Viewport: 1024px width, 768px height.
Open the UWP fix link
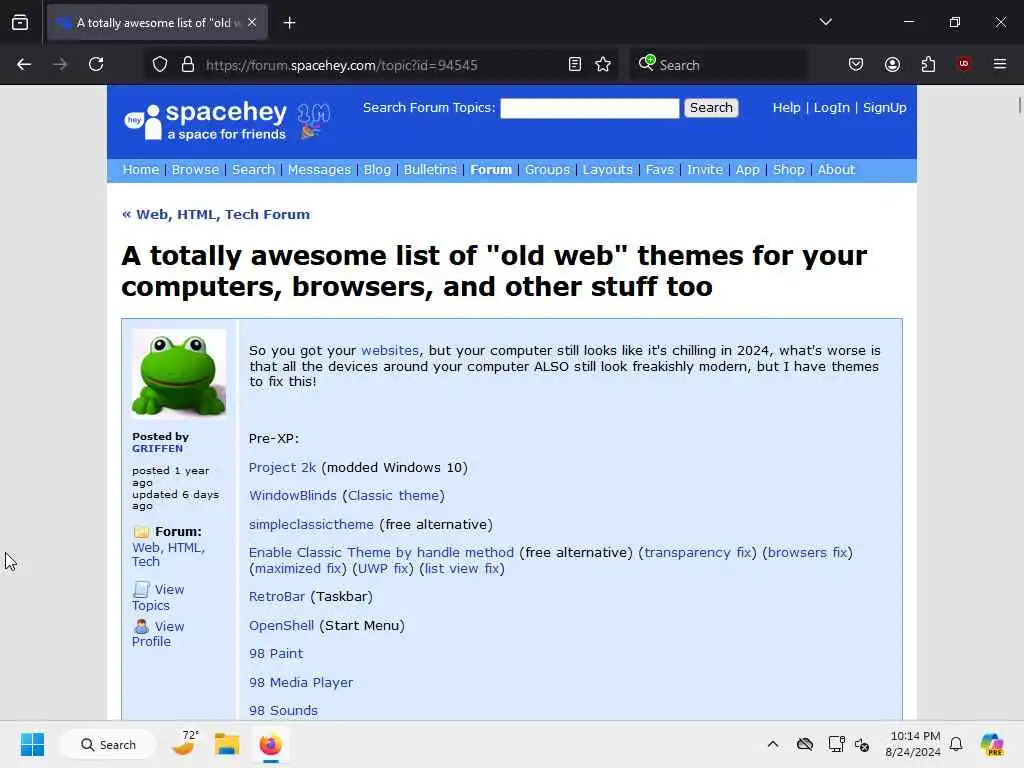tap(383, 569)
